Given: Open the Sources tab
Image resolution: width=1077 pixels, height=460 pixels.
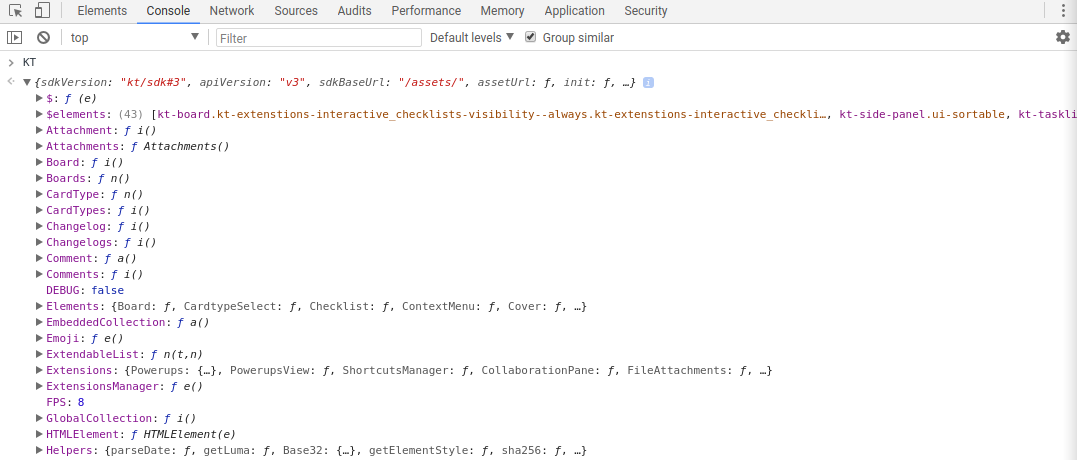Looking at the screenshot, I should (x=296, y=11).
